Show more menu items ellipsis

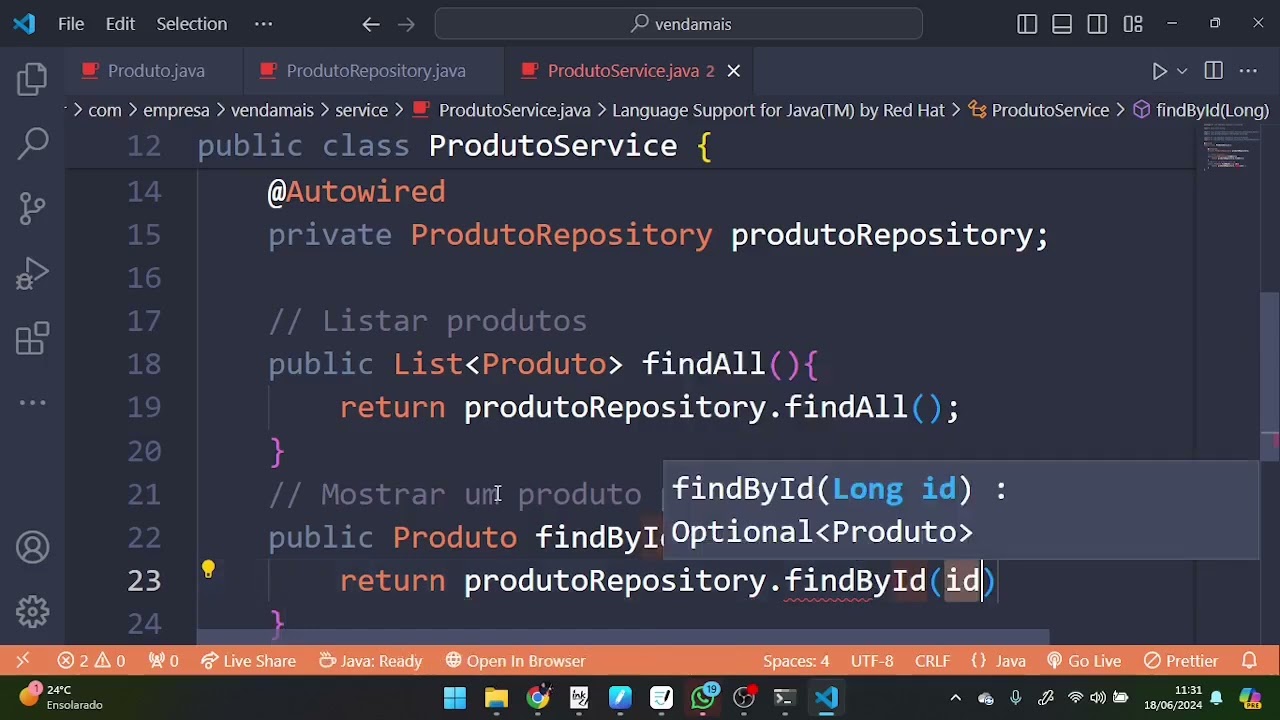point(263,24)
